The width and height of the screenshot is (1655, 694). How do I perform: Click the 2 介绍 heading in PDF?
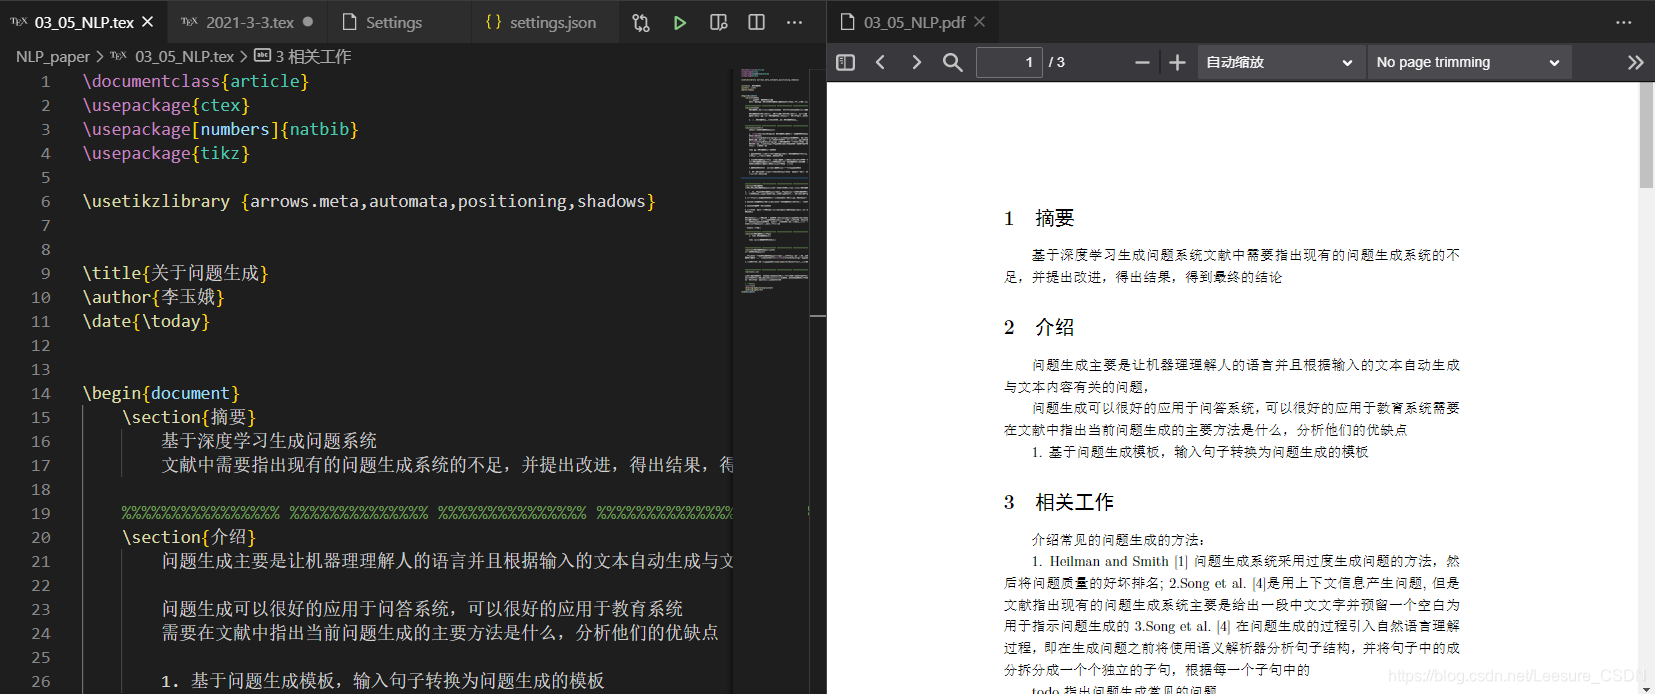pos(1039,327)
